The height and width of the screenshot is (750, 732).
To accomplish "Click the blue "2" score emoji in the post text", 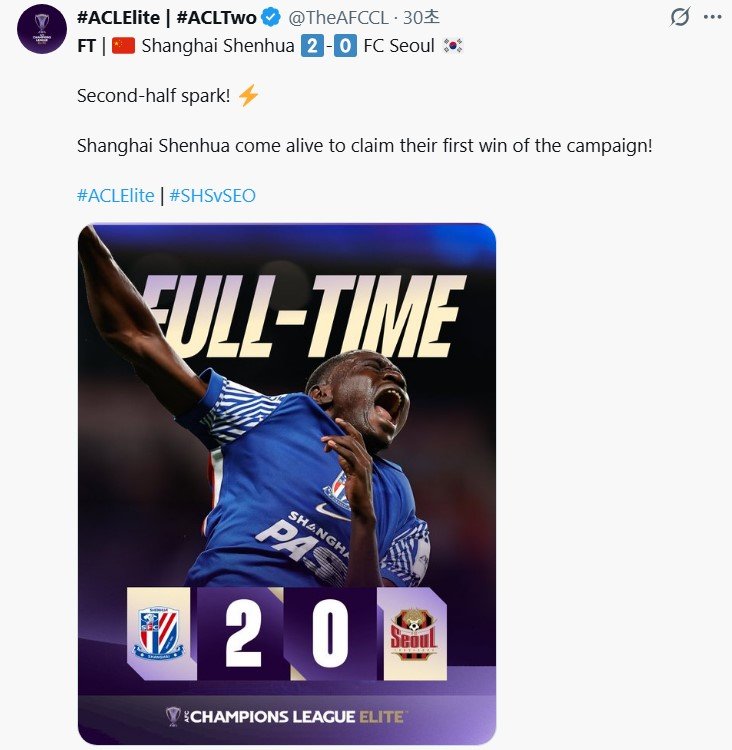I will pyautogui.click(x=312, y=45).
